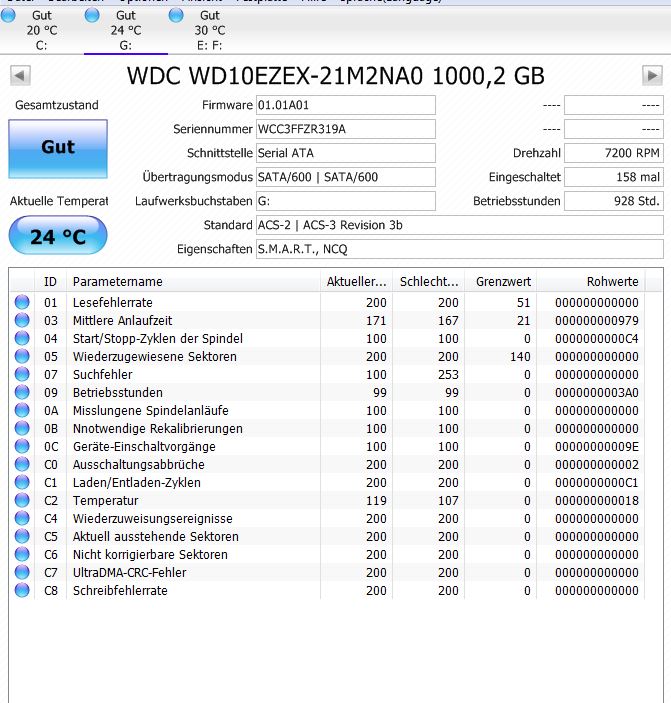Go to next disk with right arrow
This screenshot has width=671, height=703.
pos(652,75)
